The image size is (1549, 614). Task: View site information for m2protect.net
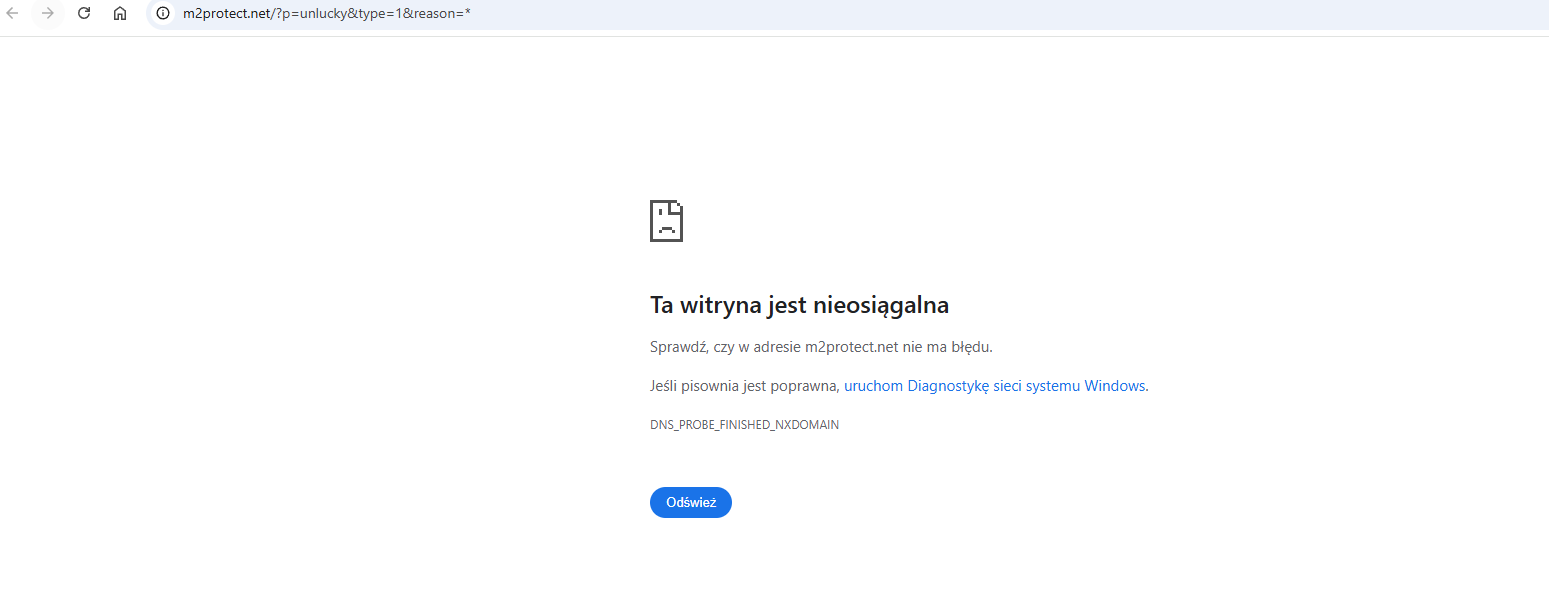click(x=163, y=14)
